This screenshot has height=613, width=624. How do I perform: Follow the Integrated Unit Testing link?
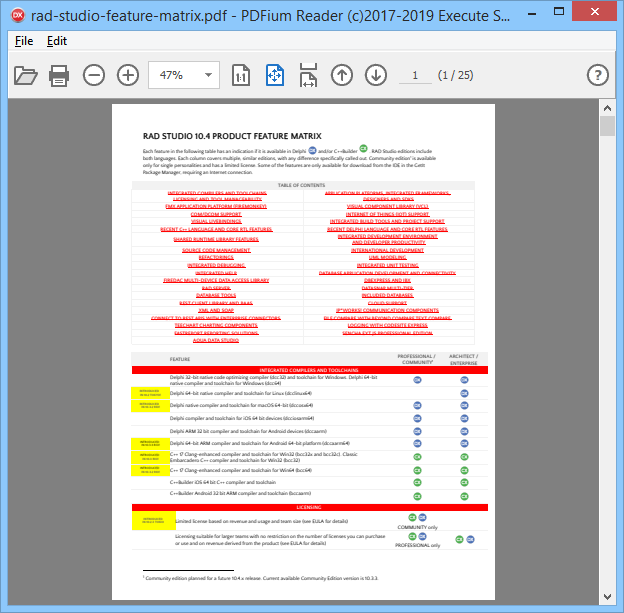point(387,265)
